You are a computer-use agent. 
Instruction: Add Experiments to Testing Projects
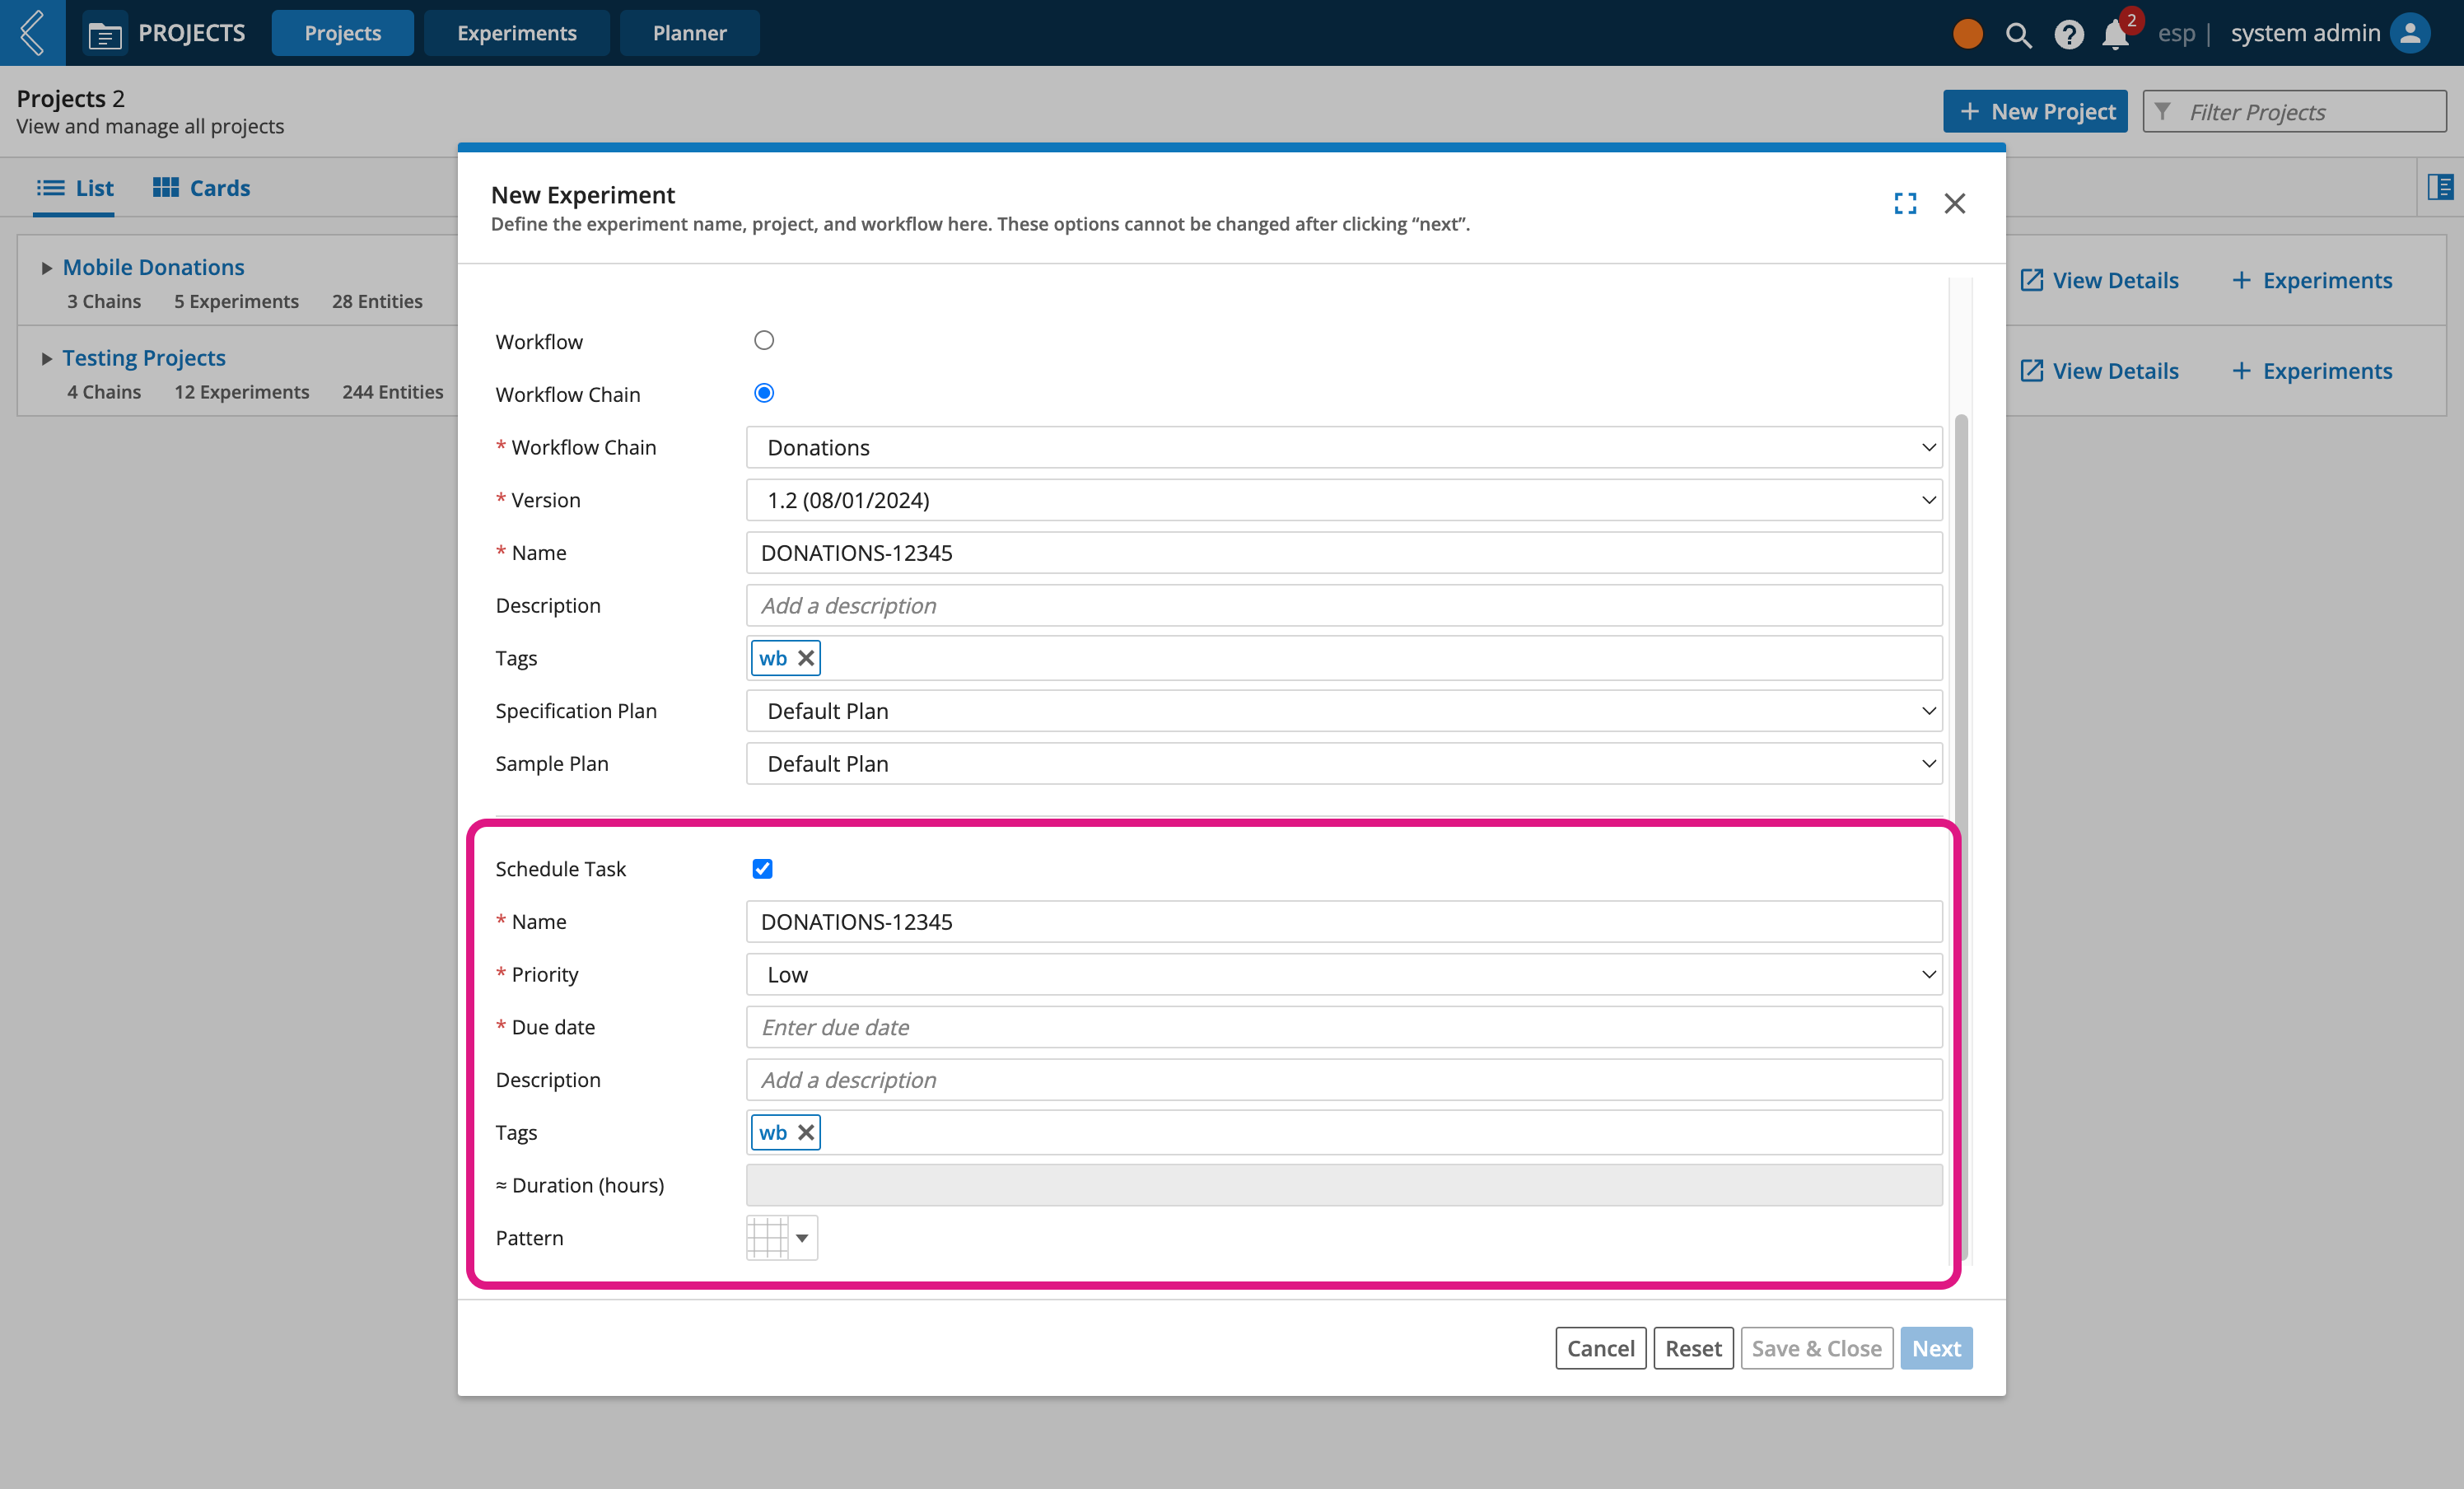(2312, 371)
